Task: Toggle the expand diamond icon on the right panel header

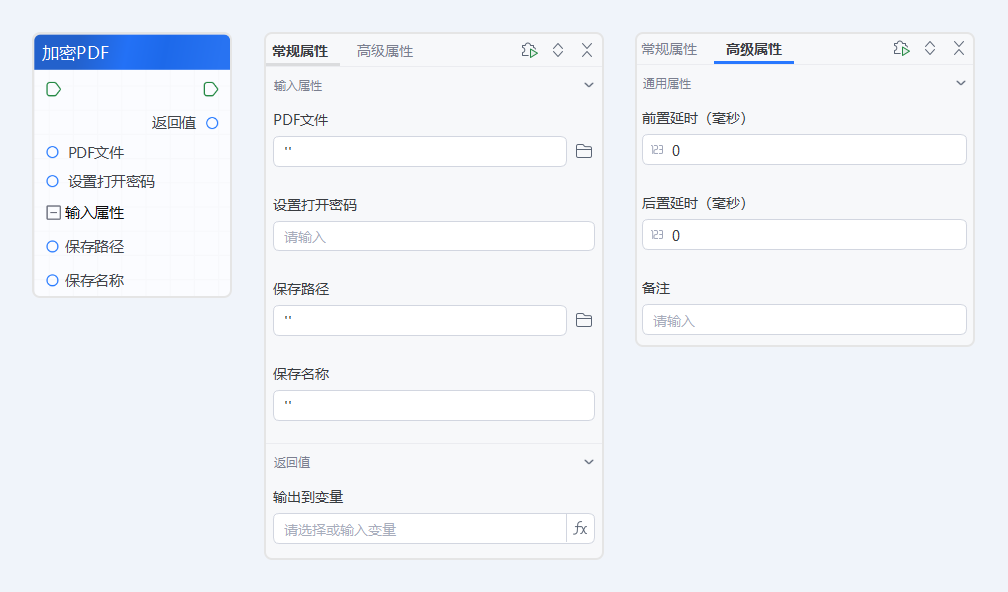Action: (x=929, y=48)
